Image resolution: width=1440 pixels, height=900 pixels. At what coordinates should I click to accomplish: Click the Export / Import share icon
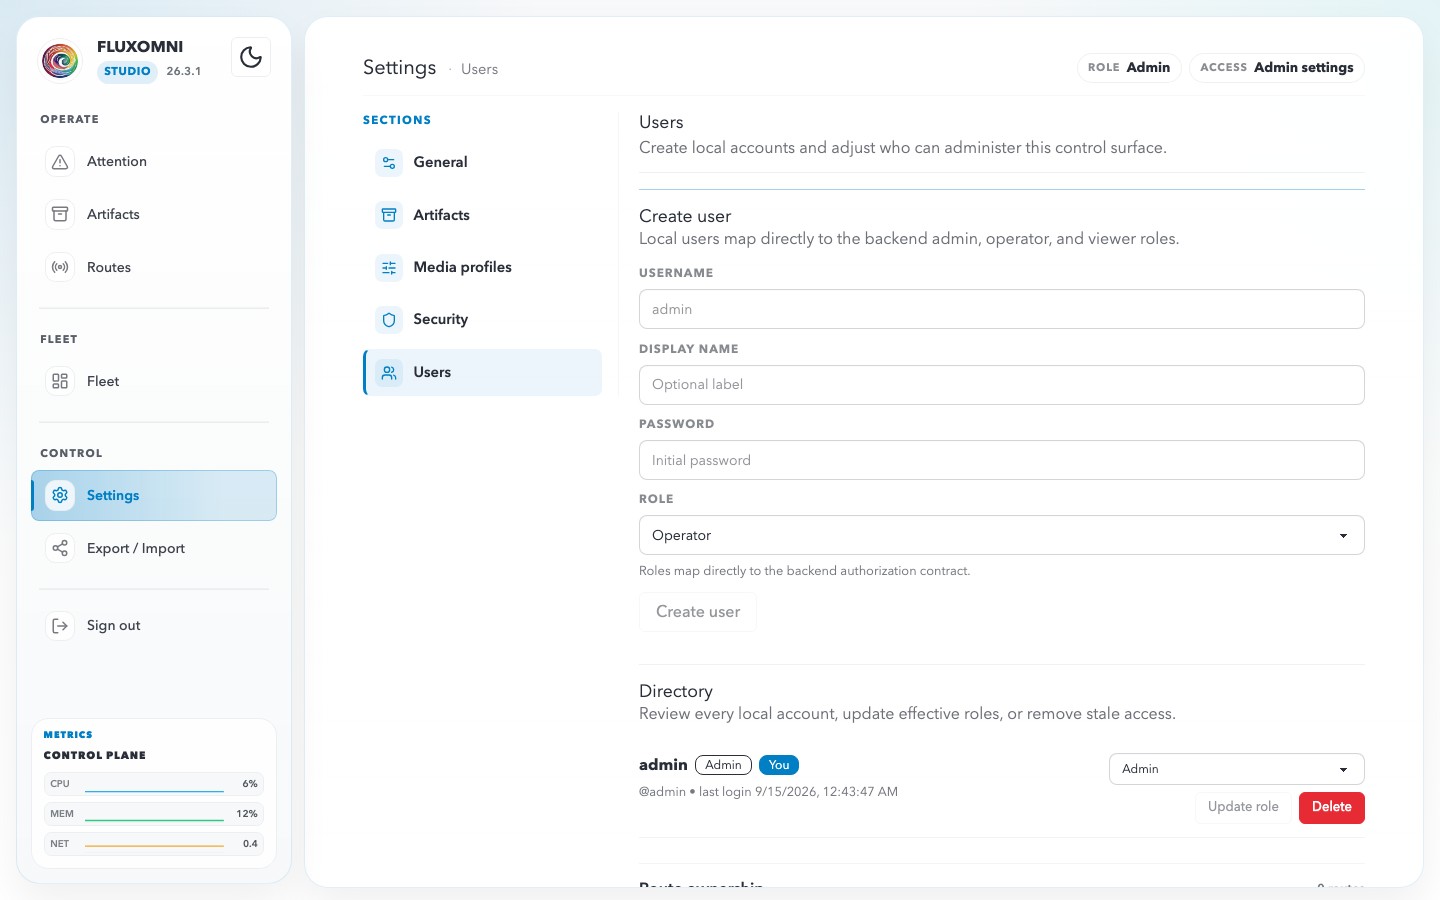(60, 549)
